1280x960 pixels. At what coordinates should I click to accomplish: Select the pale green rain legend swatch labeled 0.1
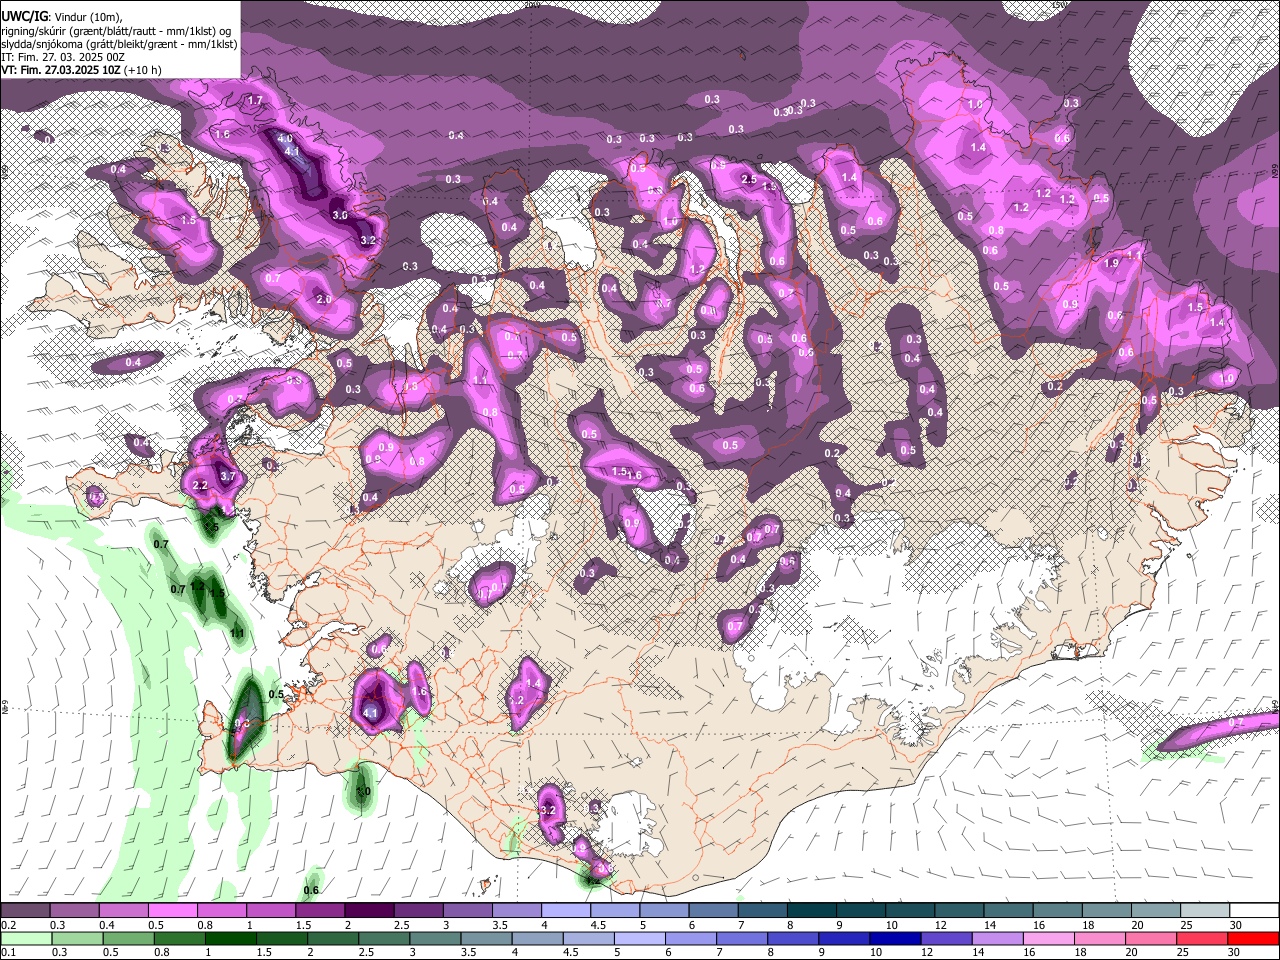coord(25,938)
